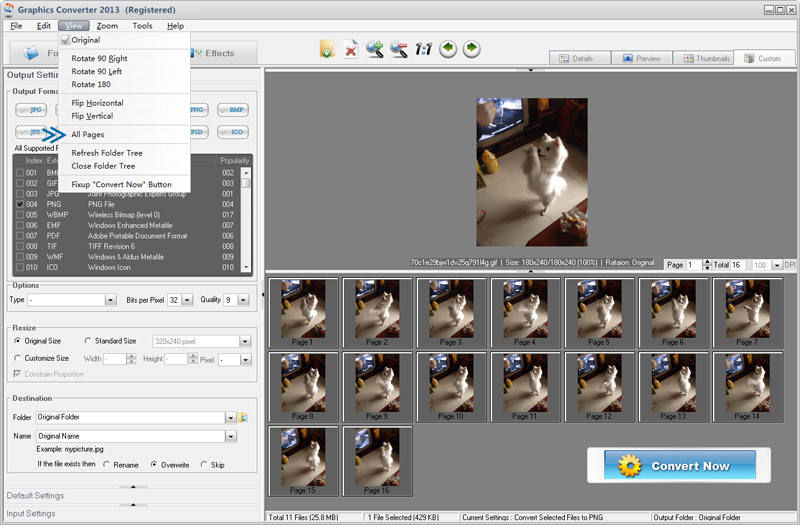Check the 005 WBMP format checkbox
The image size is (800, 525).
pyautogui.click(x=20, y=215)
